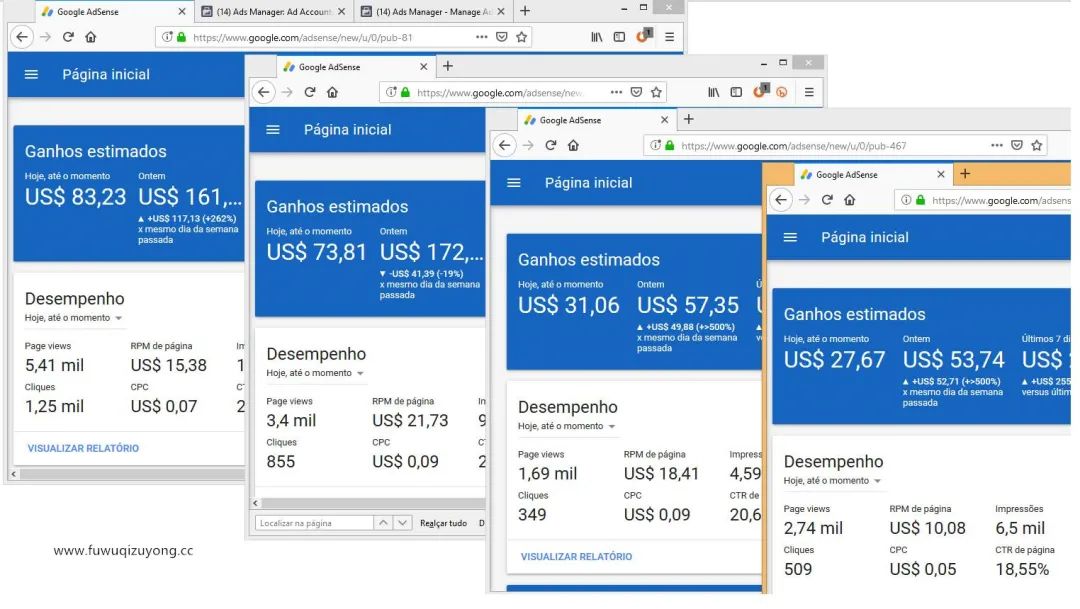Open Library icon in the pub-81 window
Viewport: 1080px width, 609px height.
pos(596,37)
